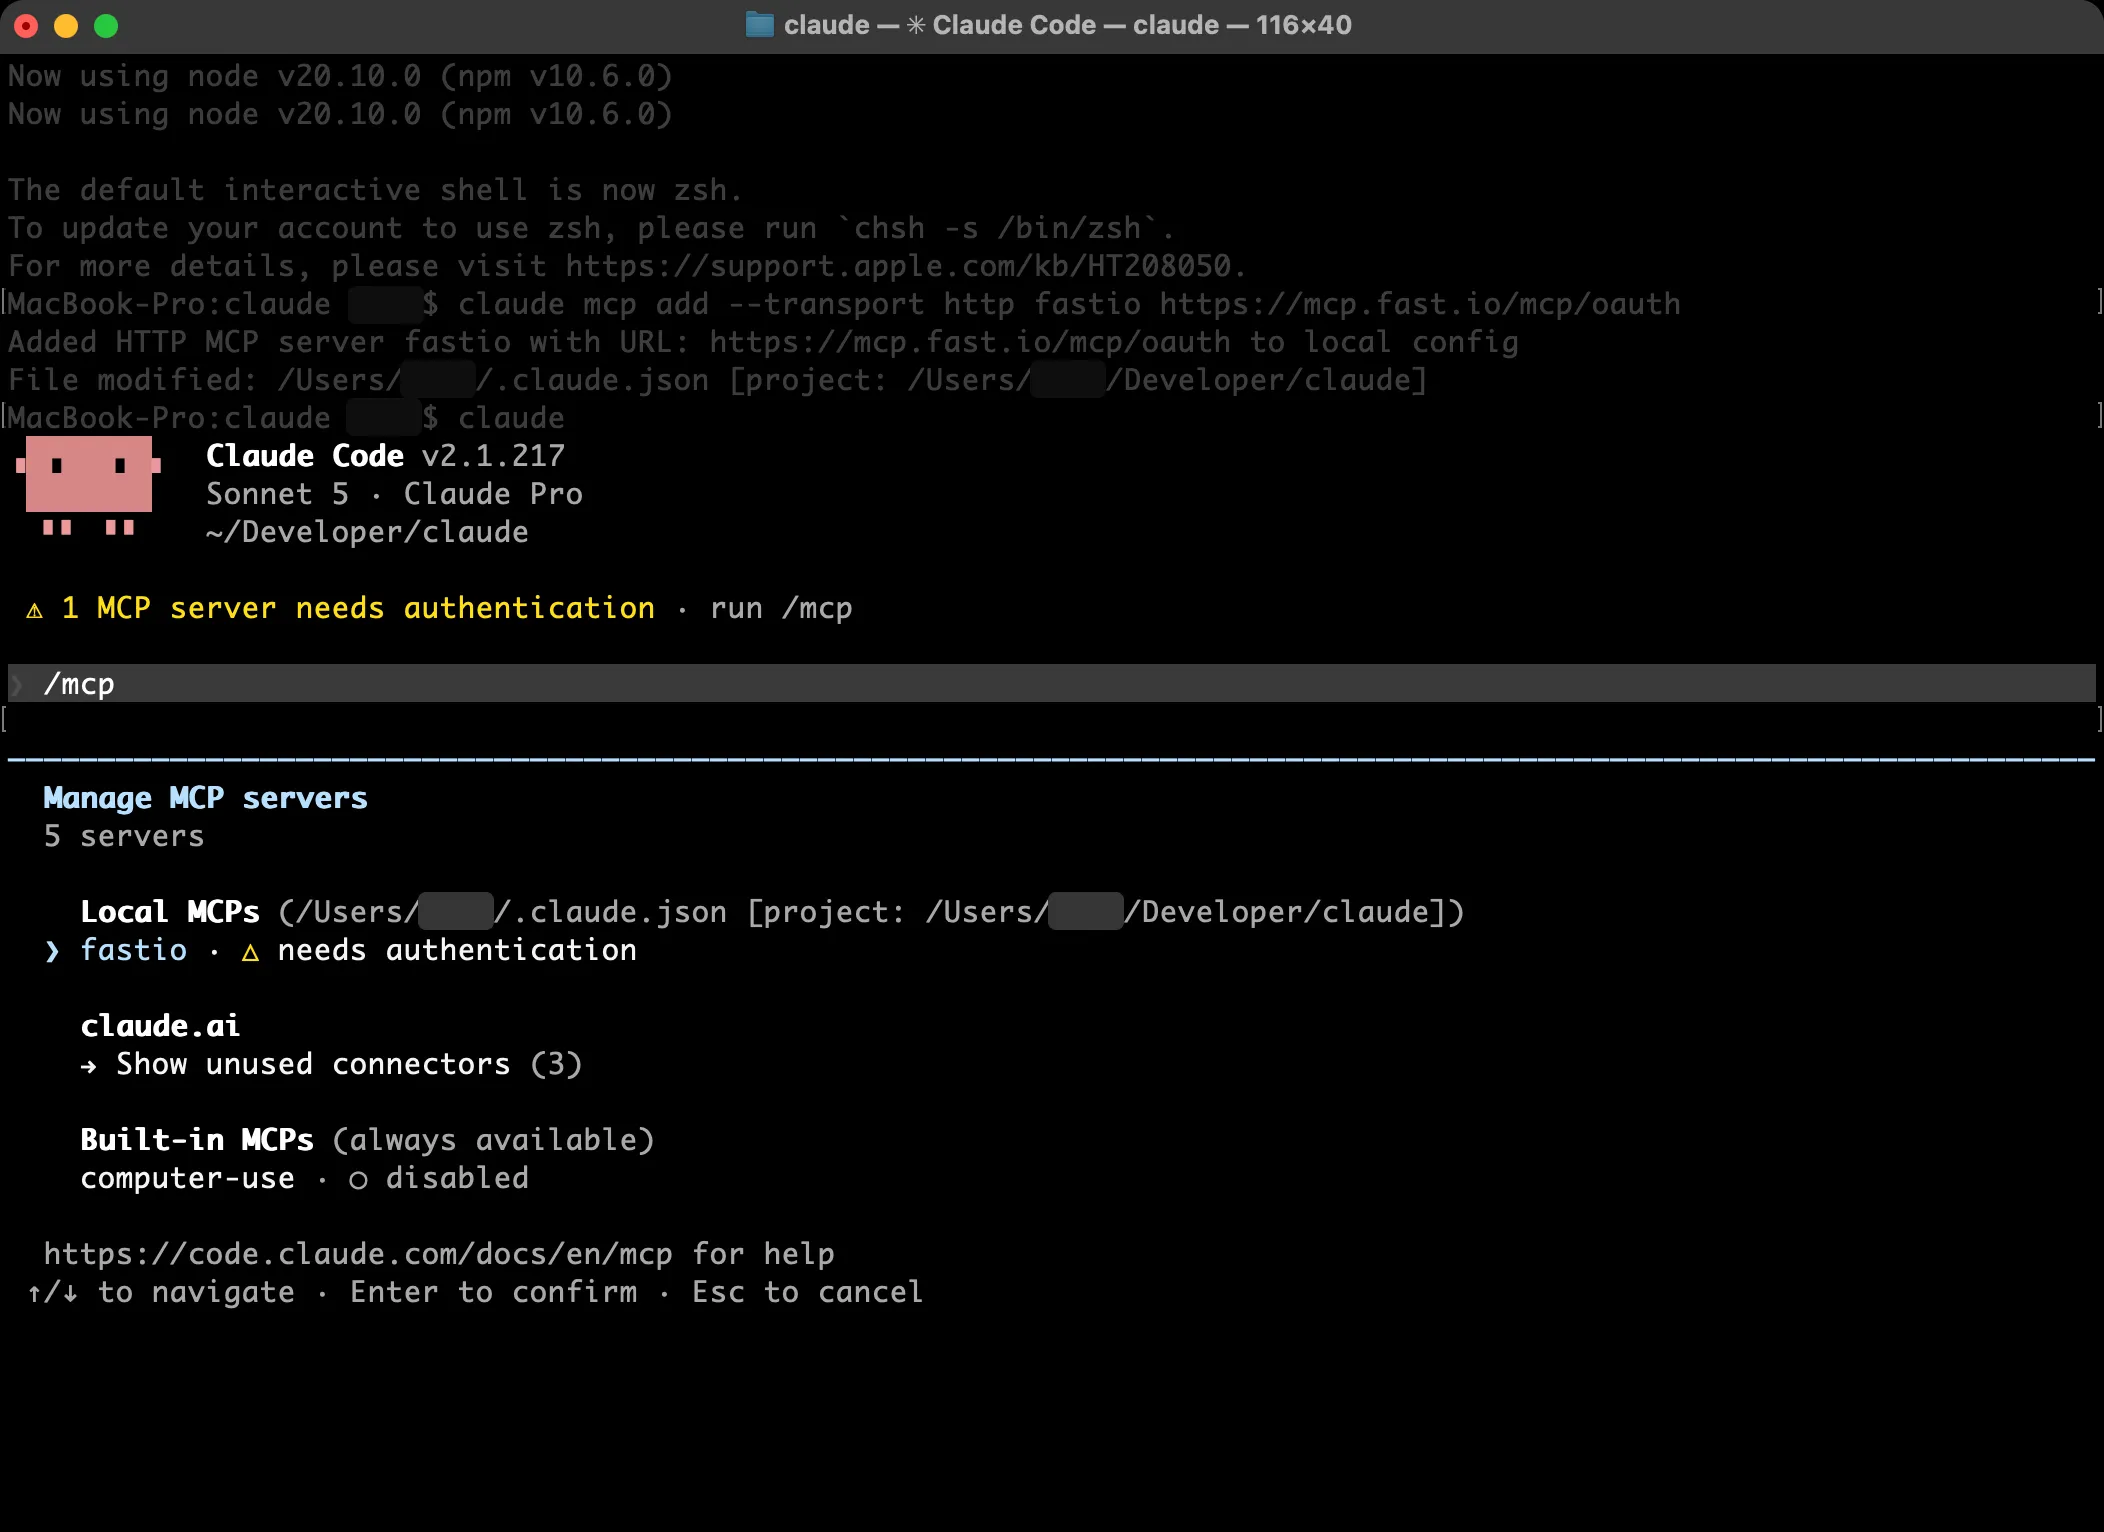Click the Claude Code pixel mascot logo
Viewport: 2104px width, 1532px height.
[x=89, y=485]
